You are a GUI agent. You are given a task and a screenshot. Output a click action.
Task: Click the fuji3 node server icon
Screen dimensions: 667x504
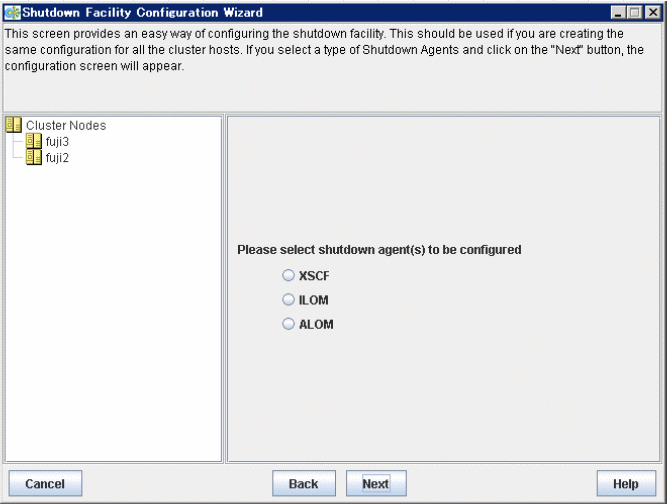pyautogui.click(x=34, y=141)
